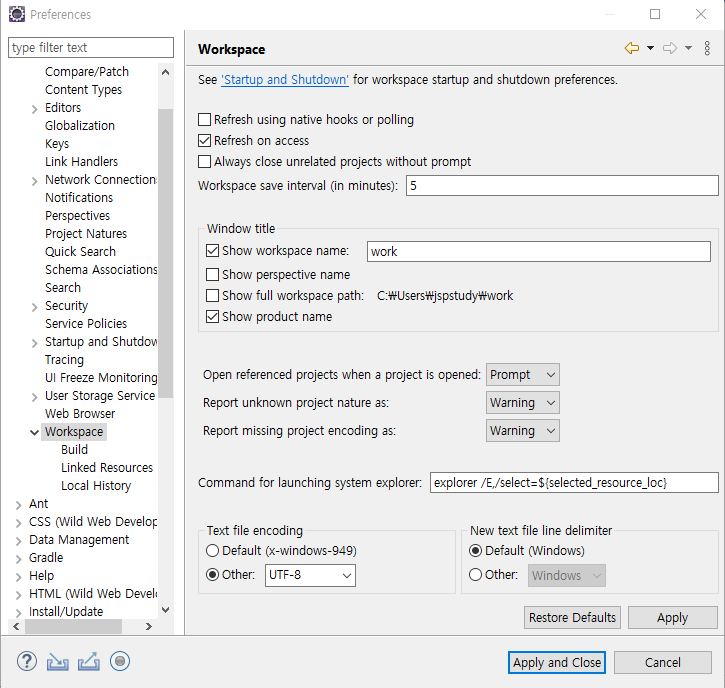Check Always close unrelated projects without prompt
This screenshot has height=688, width=725.
click(x=204, y=162)
